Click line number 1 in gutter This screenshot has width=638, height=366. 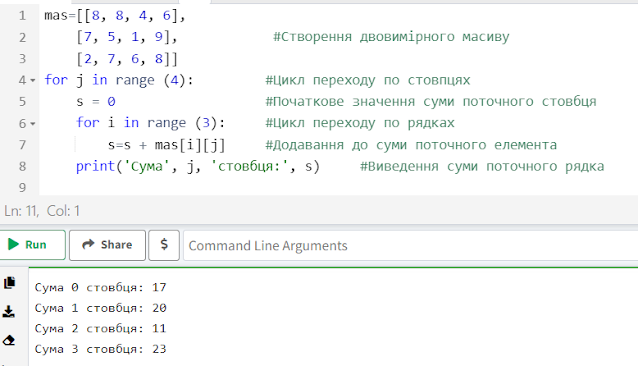tap(22, 16)
